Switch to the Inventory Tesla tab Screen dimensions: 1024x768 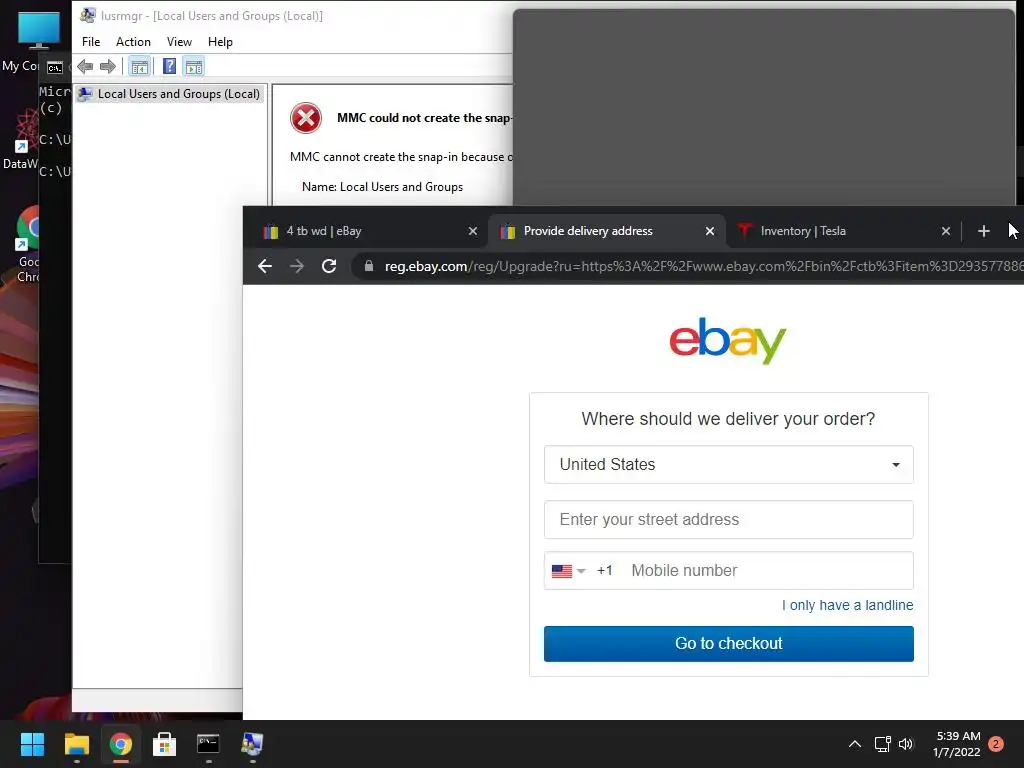point(842,231)
